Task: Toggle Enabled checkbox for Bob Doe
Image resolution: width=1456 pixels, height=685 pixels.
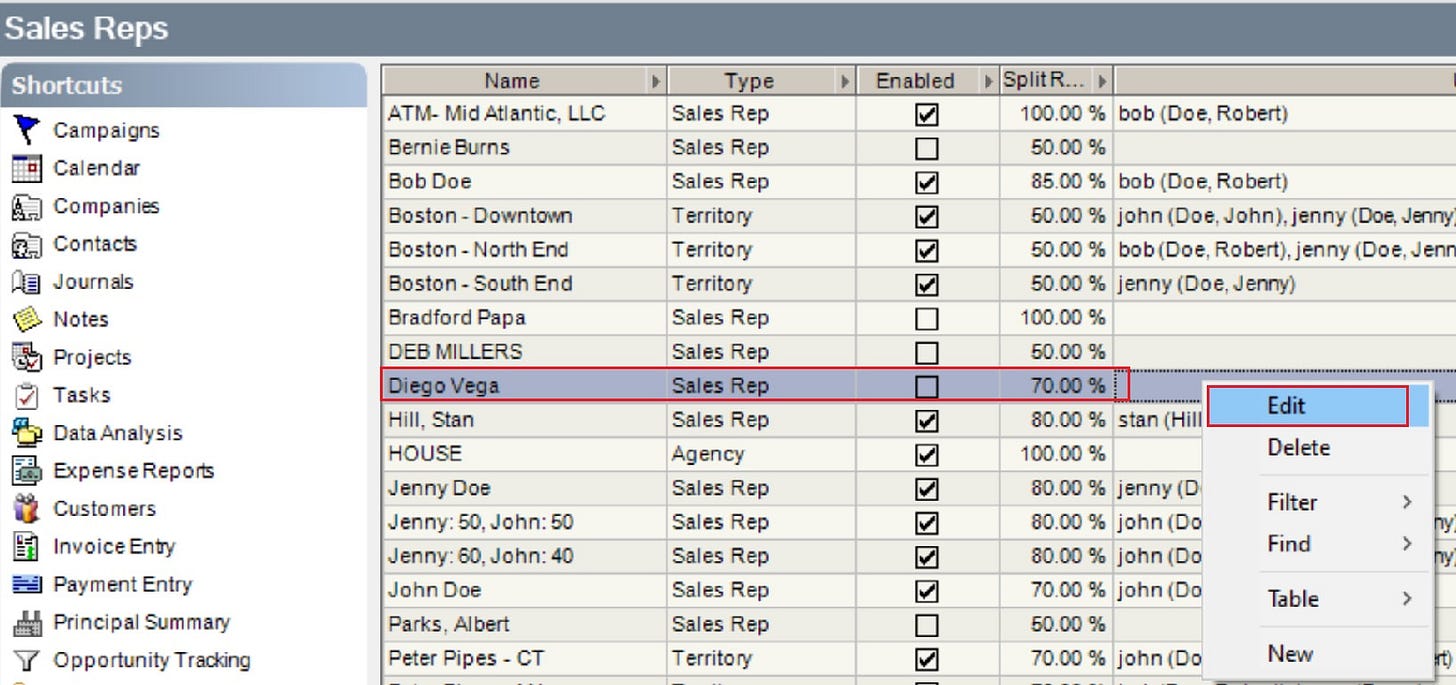Action: click(927, 182)
